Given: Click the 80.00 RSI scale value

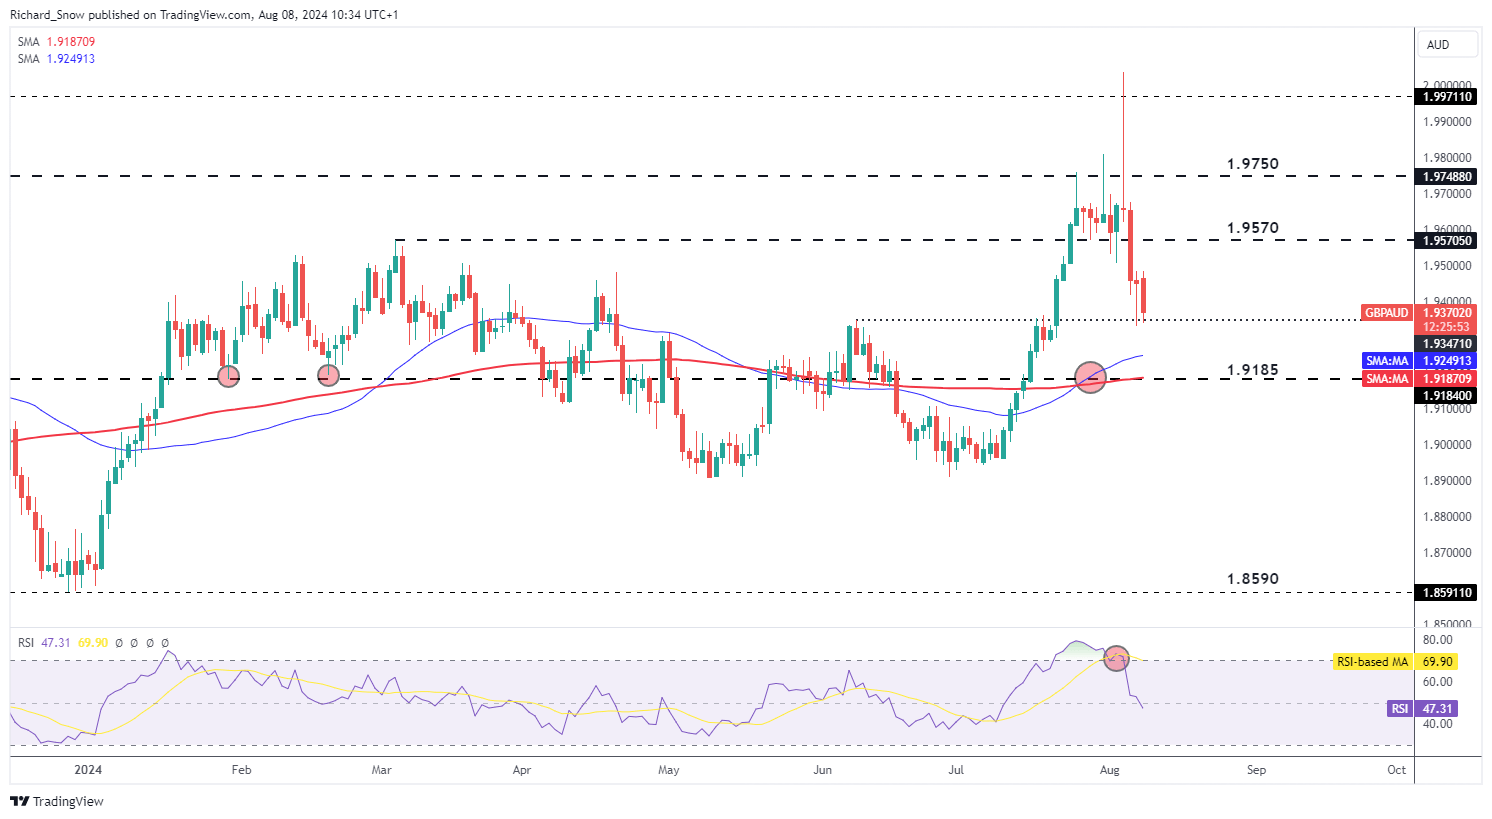Looking at the screenshot, I should point(1437,640).
